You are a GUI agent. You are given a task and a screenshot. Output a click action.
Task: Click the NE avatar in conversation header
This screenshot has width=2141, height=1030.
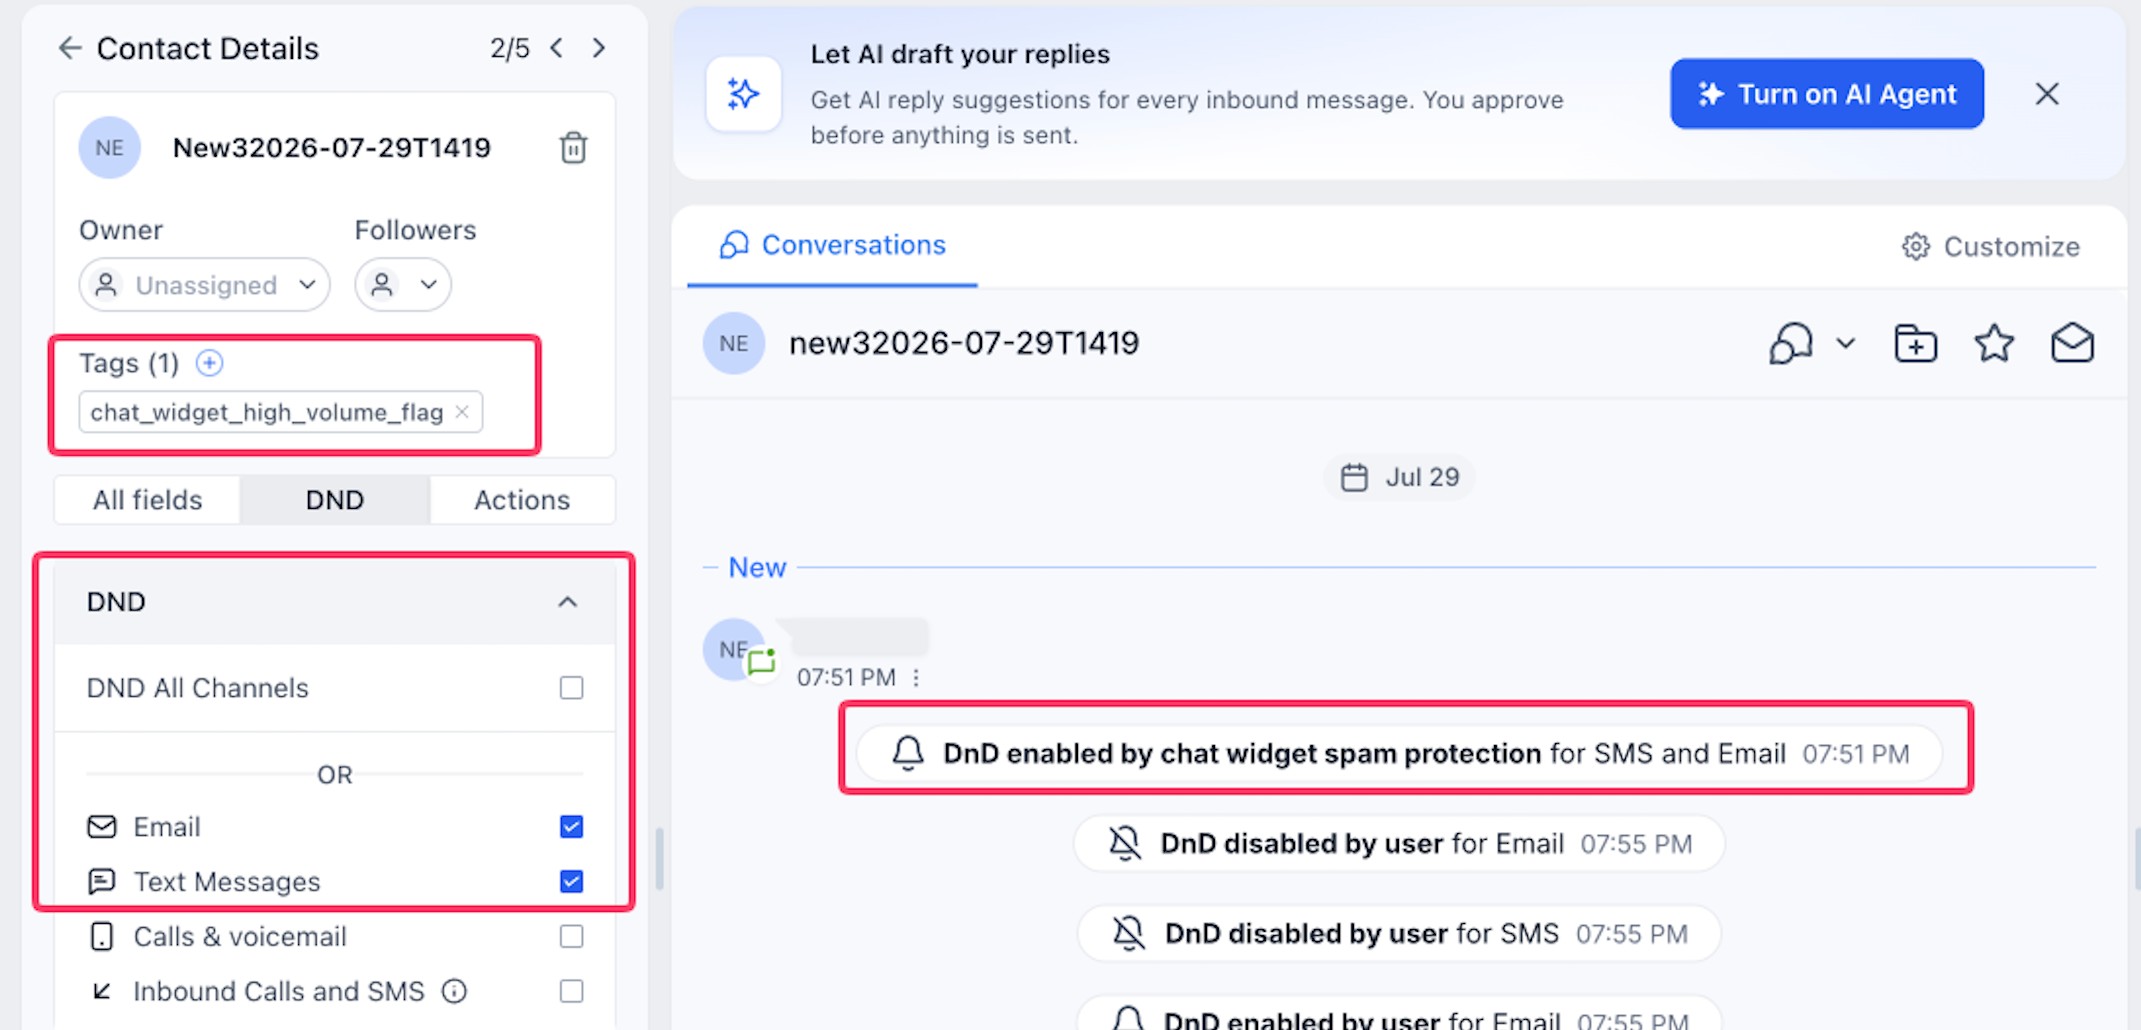coord(734,343)
